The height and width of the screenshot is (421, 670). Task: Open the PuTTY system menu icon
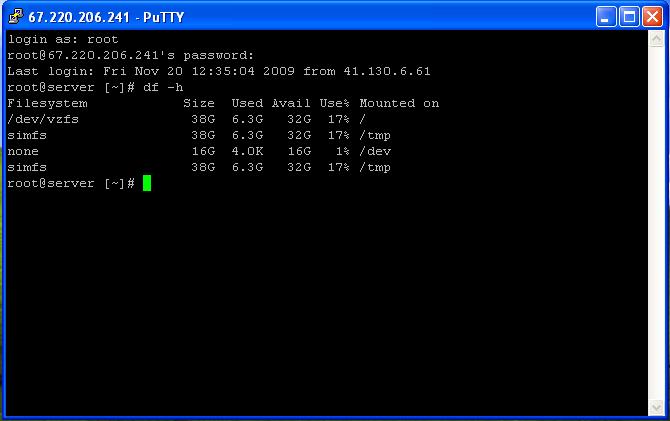(14, 16)
